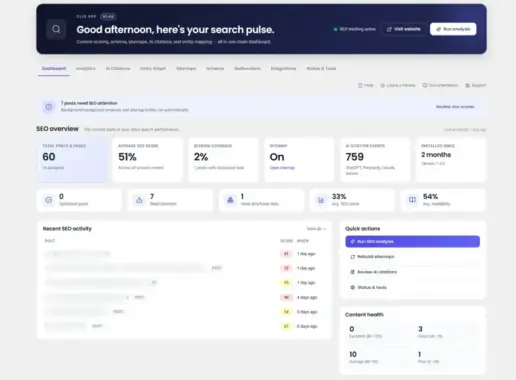The image size is (516, 380).
Task: Click the icon beside Review AI citations
Action: pos(353,272)
